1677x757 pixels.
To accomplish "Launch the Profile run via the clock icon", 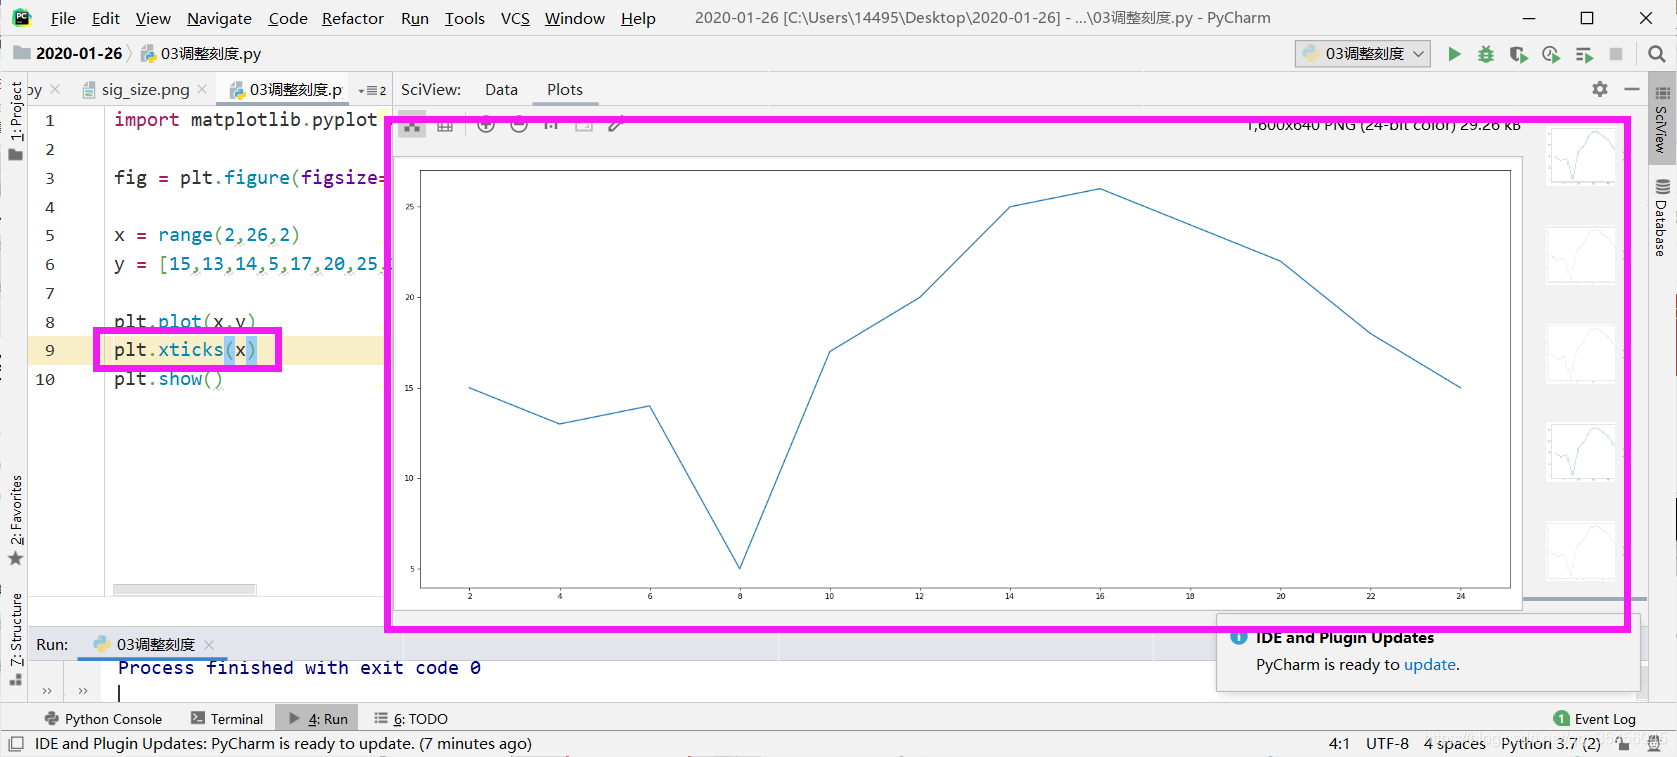I will [x=1551, y=54].
